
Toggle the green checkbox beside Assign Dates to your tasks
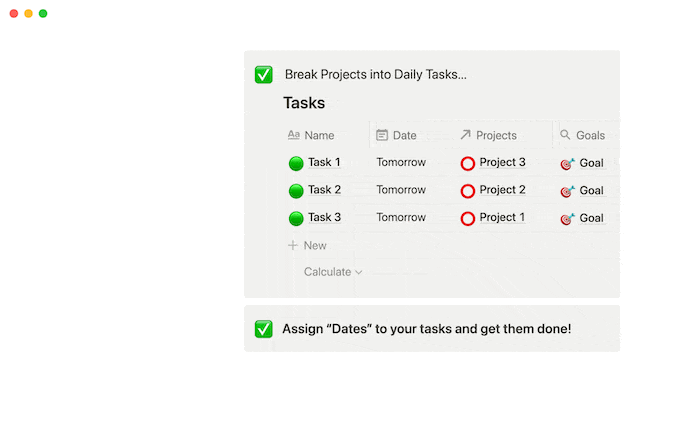click(263, 329)
